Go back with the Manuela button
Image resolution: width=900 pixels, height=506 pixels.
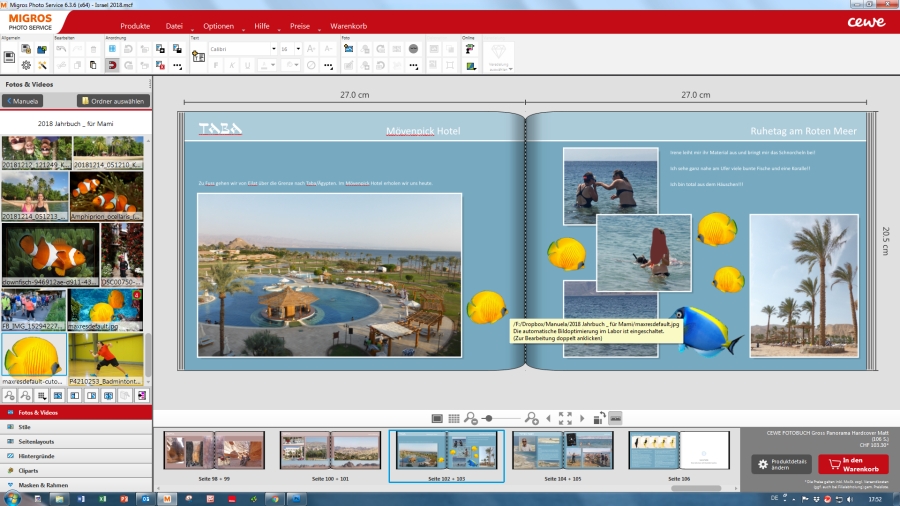[x=23, y=101]
